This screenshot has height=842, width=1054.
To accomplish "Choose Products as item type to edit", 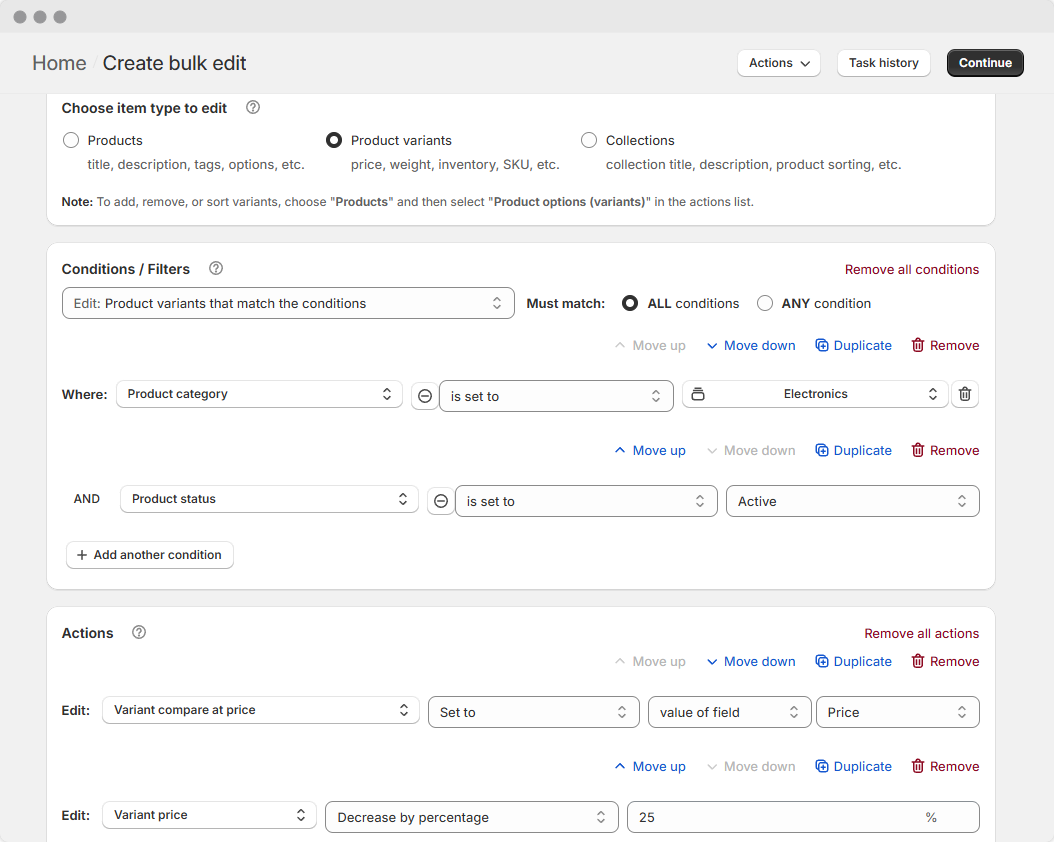I will click(x=71, y=140).
